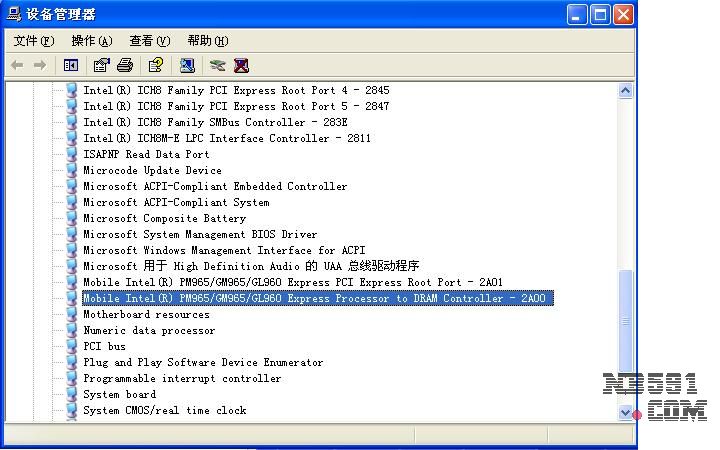Open the 帮助(H) menu

[x=207, y=41]
